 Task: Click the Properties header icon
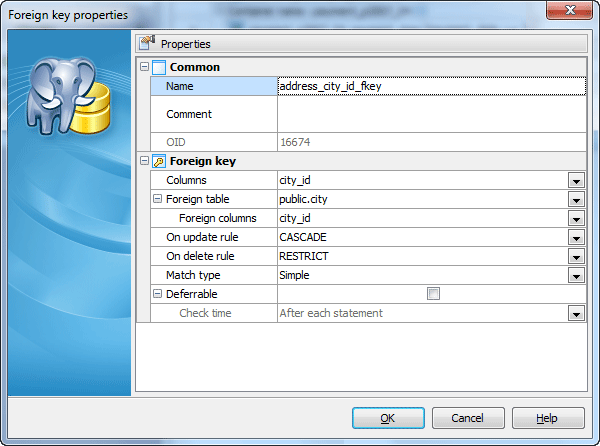point(147,44)
